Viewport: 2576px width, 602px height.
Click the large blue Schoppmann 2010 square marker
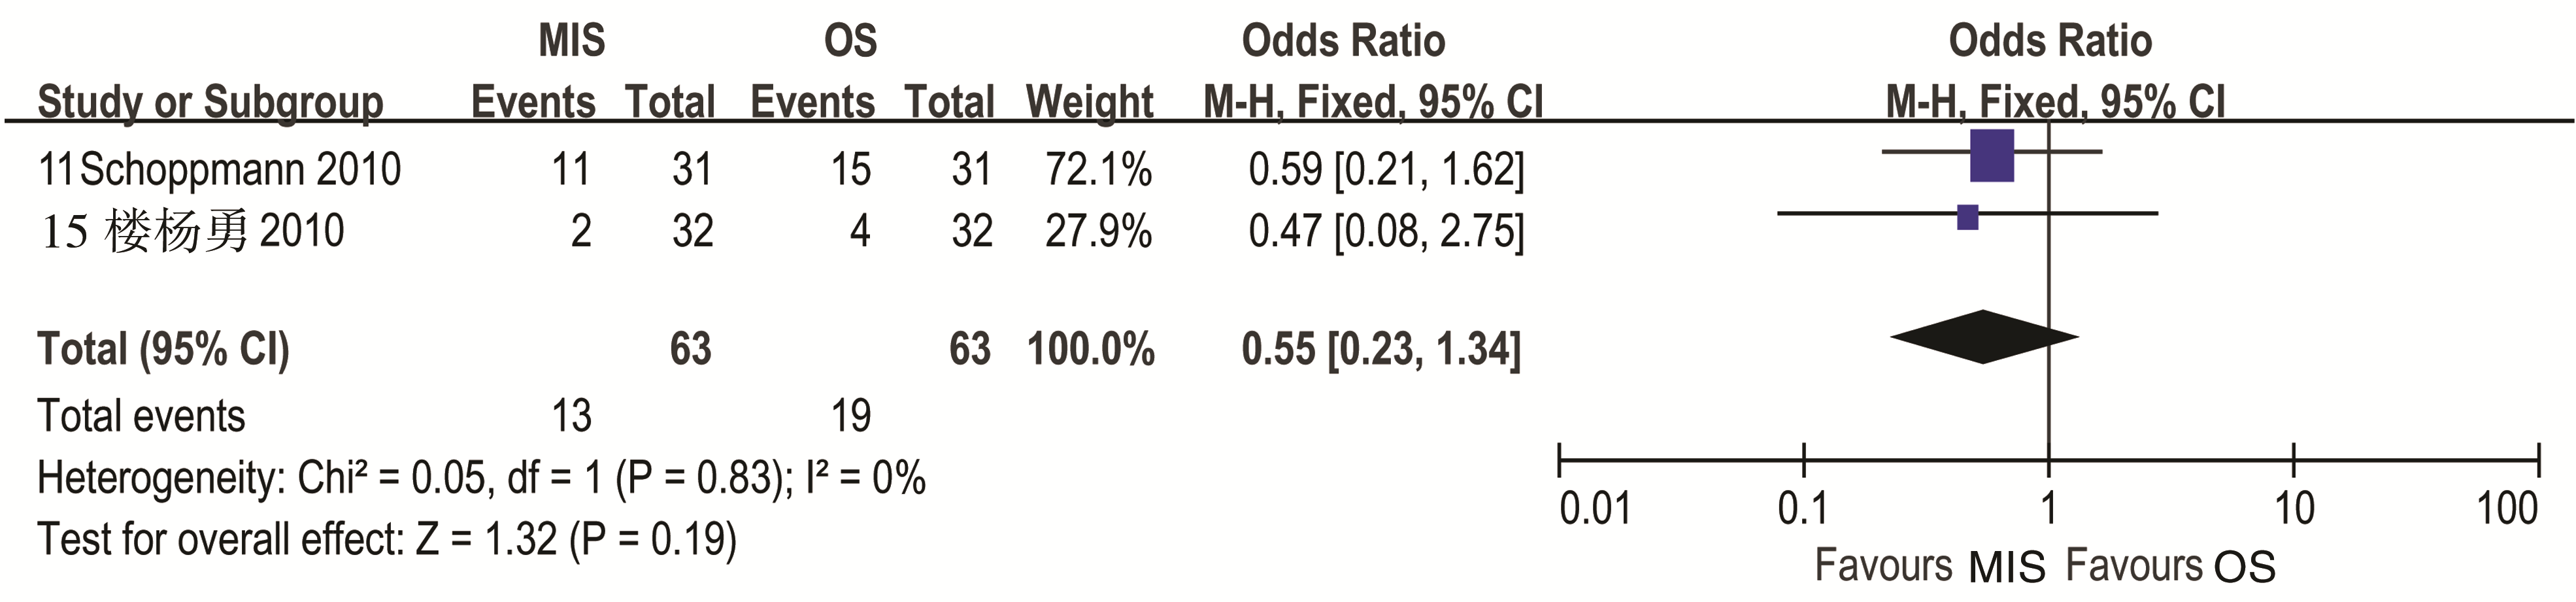[1991, 156]
